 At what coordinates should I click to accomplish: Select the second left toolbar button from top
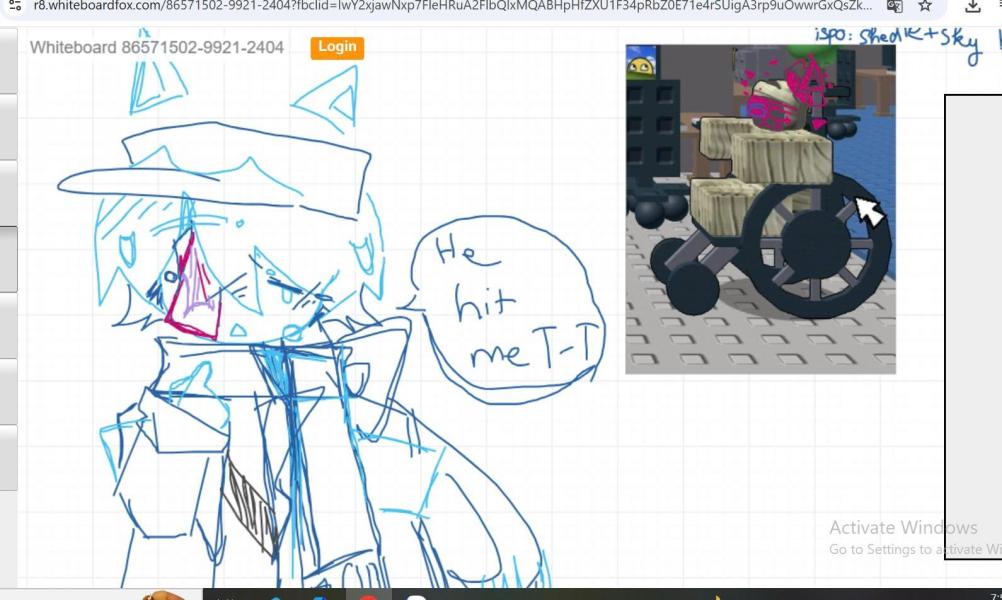coord(8,125)
